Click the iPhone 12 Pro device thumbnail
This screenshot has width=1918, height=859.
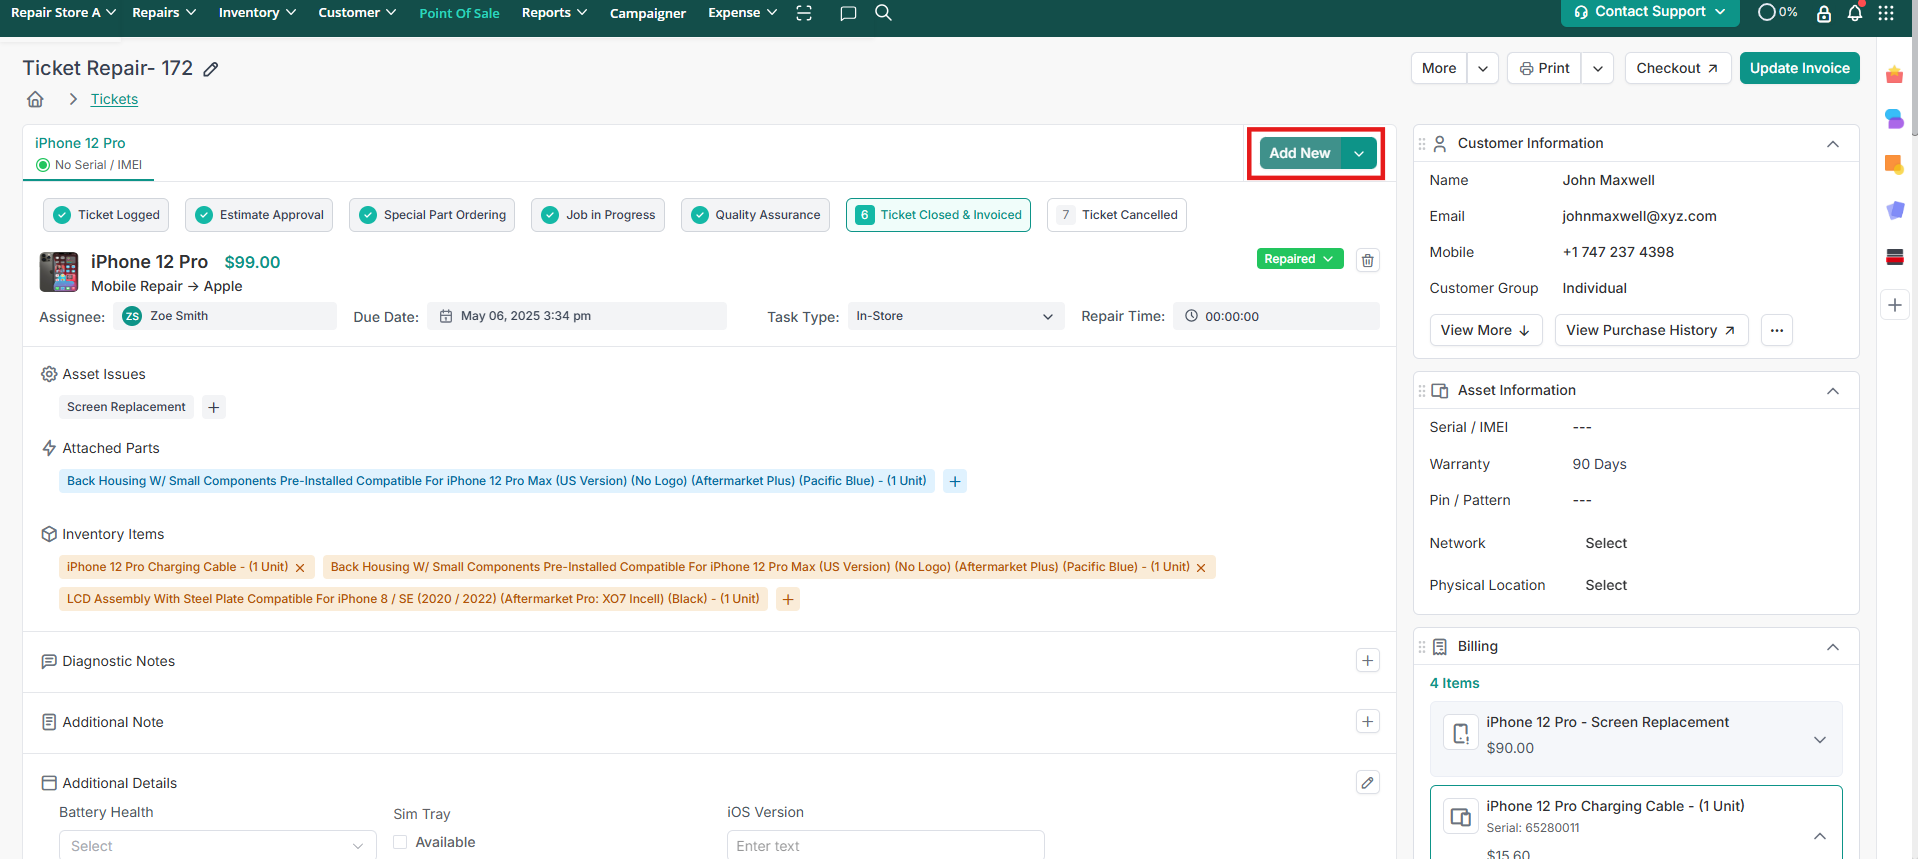click(x=59, y=272)
